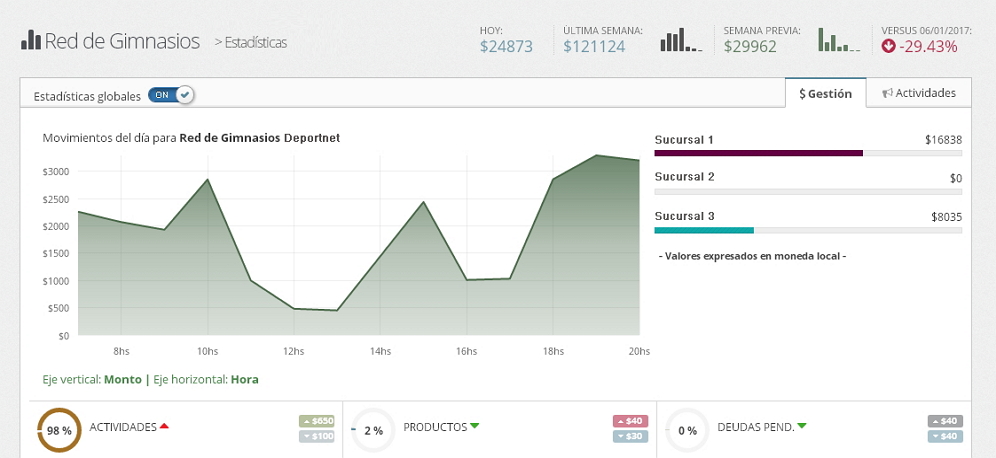
Task: Click the $650 green badge in Actividades
Action: (x=317, y=421)
